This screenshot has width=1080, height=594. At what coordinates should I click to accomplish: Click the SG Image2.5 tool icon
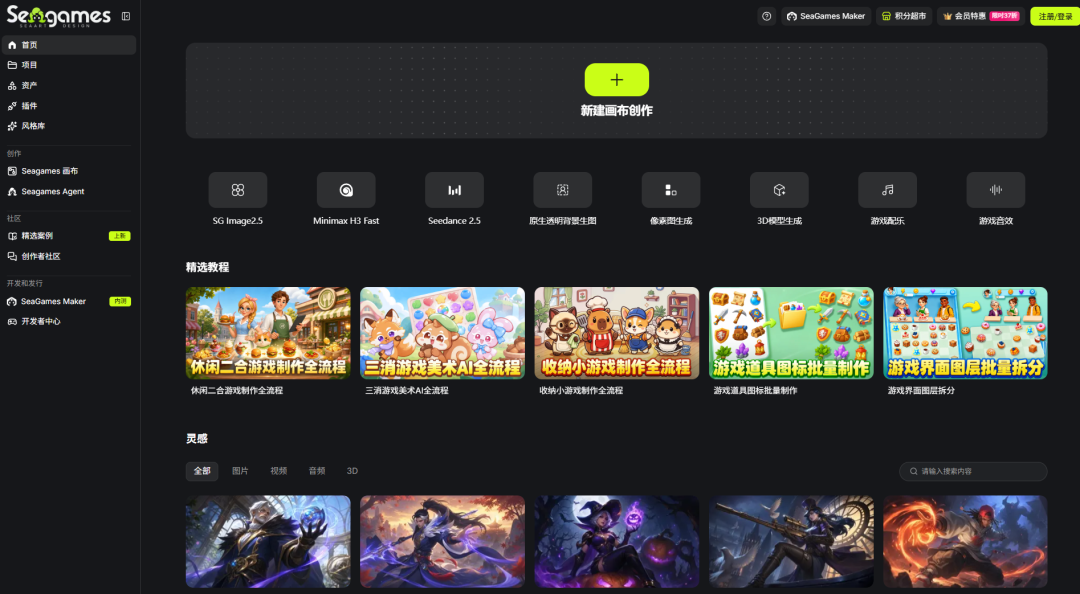238,190
